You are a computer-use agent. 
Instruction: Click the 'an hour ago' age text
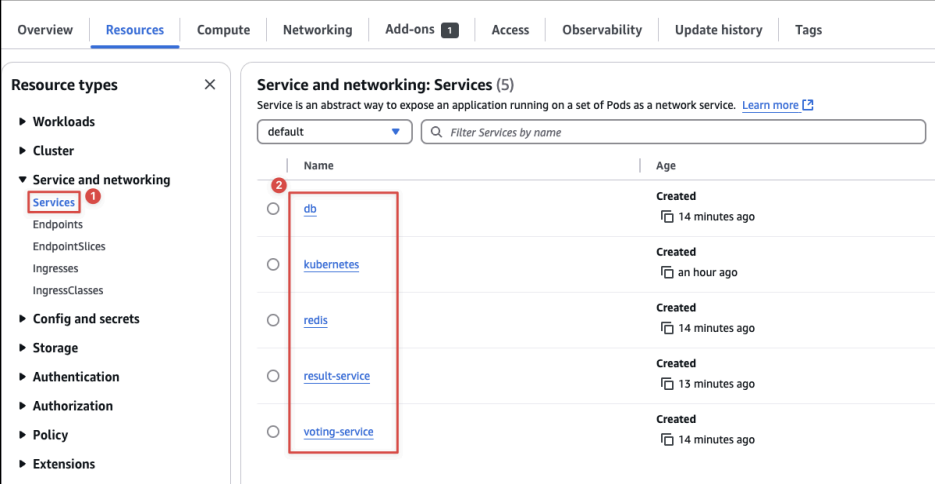pyautogui.click(x=708, y=272)
